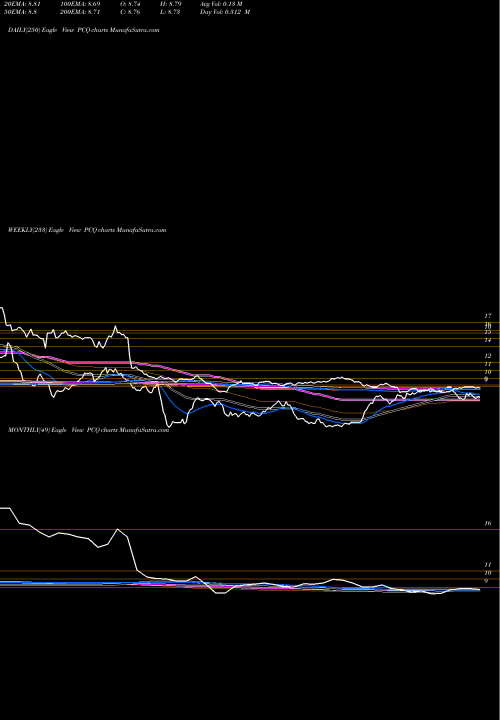
Task: Click the monthly chart axis label 10
Action: pos(488,573)
